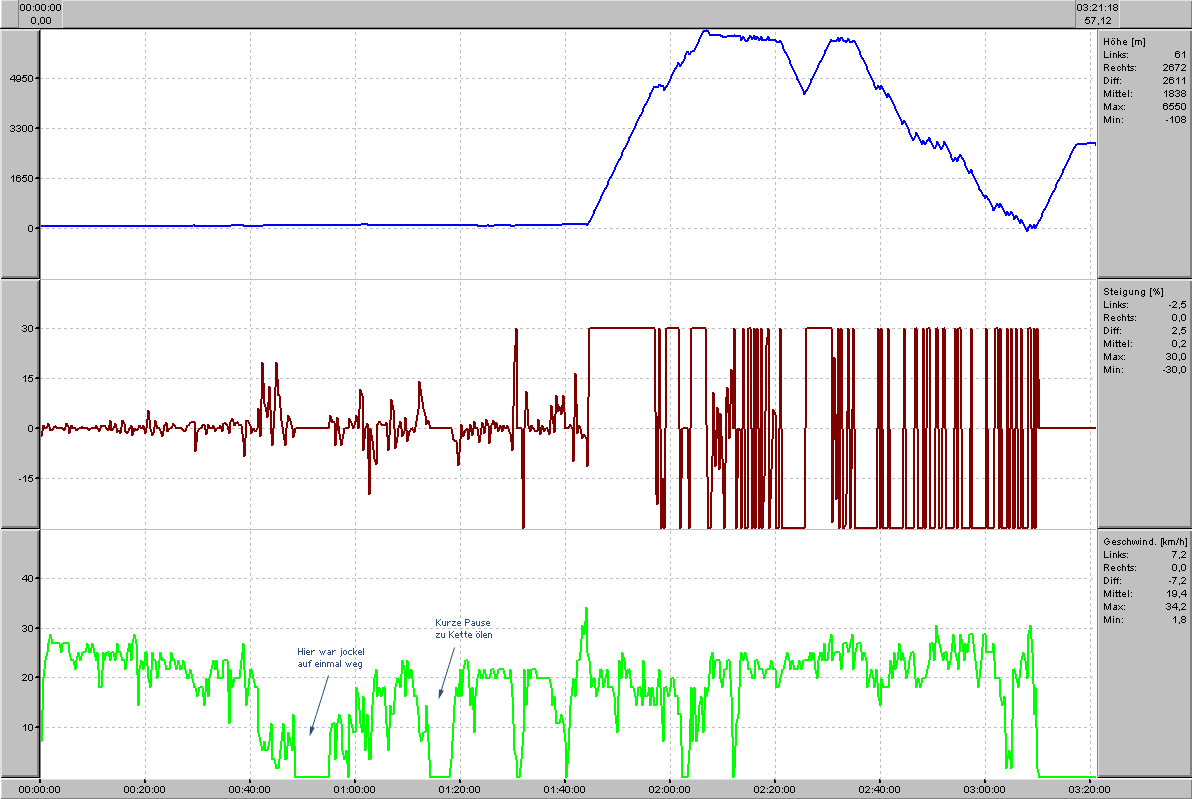1192x799 pixels.
Task: Click the altitude Mittel value 1838
Action: click(1174, 93)
